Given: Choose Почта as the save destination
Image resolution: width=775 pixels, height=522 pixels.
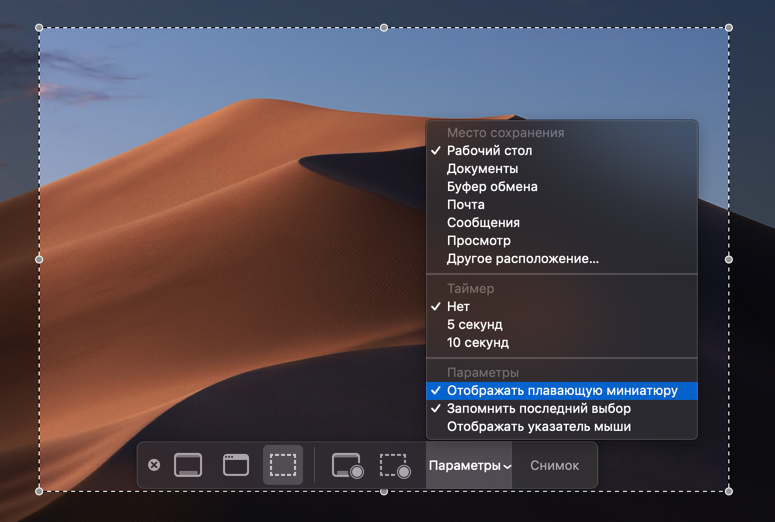Looking at the screenshot, I should 465,205.
